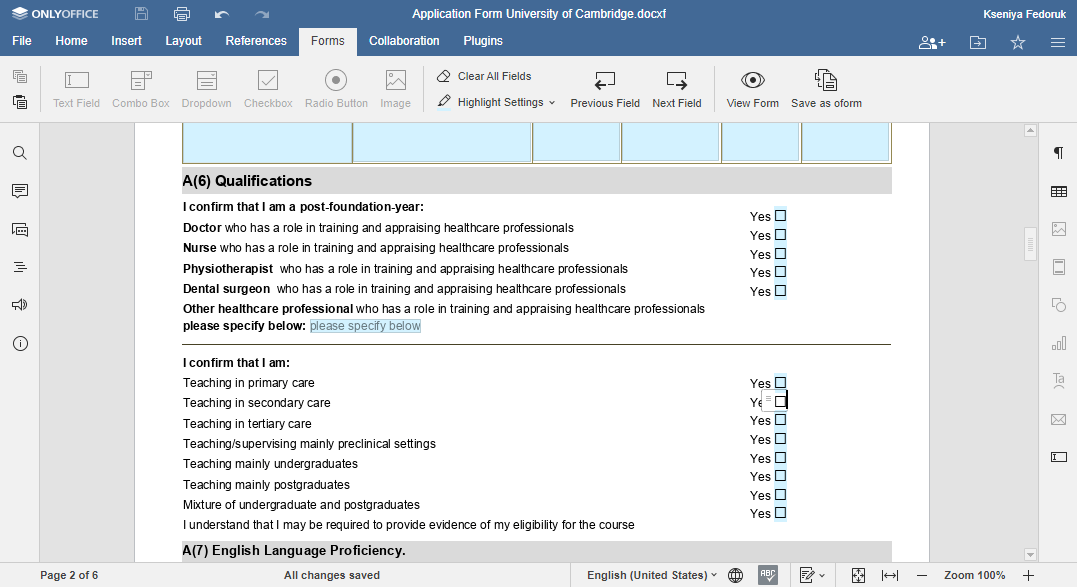Click the Paste icon in toolbar
The height and width of the screenshot is (587, 1077).
coord(20,102)
